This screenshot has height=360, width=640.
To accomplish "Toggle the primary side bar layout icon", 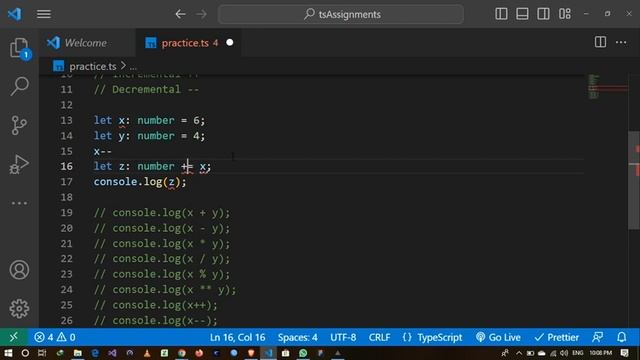I will 501,14.
